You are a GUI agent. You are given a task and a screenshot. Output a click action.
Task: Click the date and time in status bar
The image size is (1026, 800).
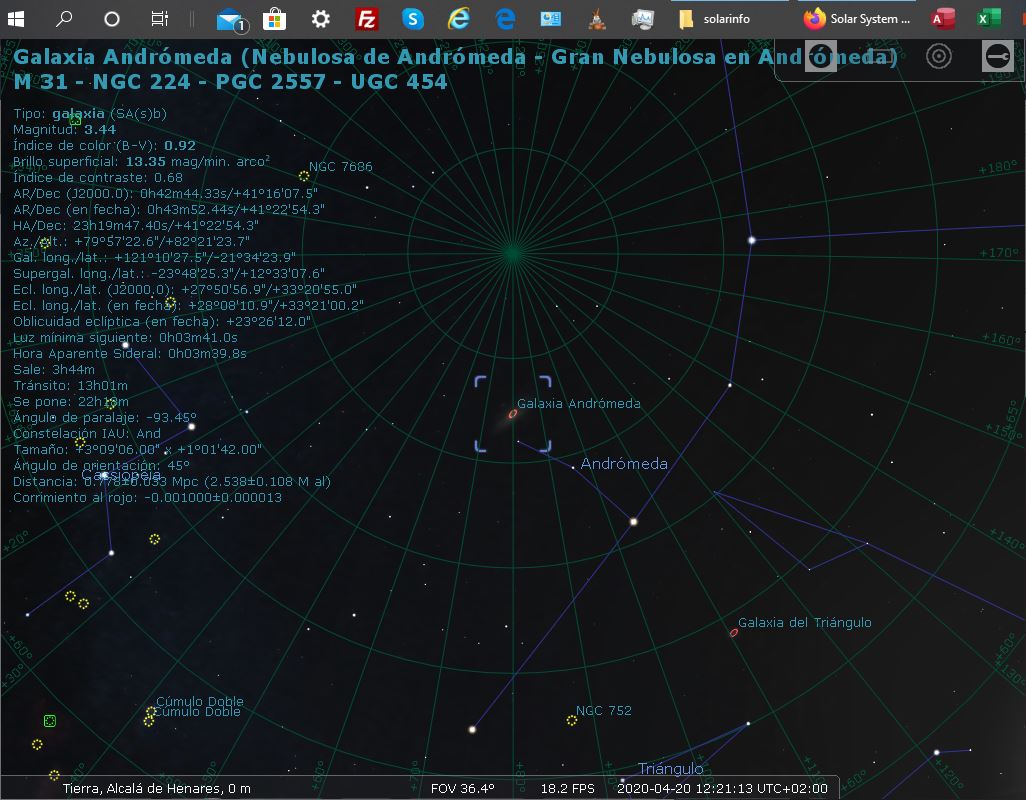point(722,788)
